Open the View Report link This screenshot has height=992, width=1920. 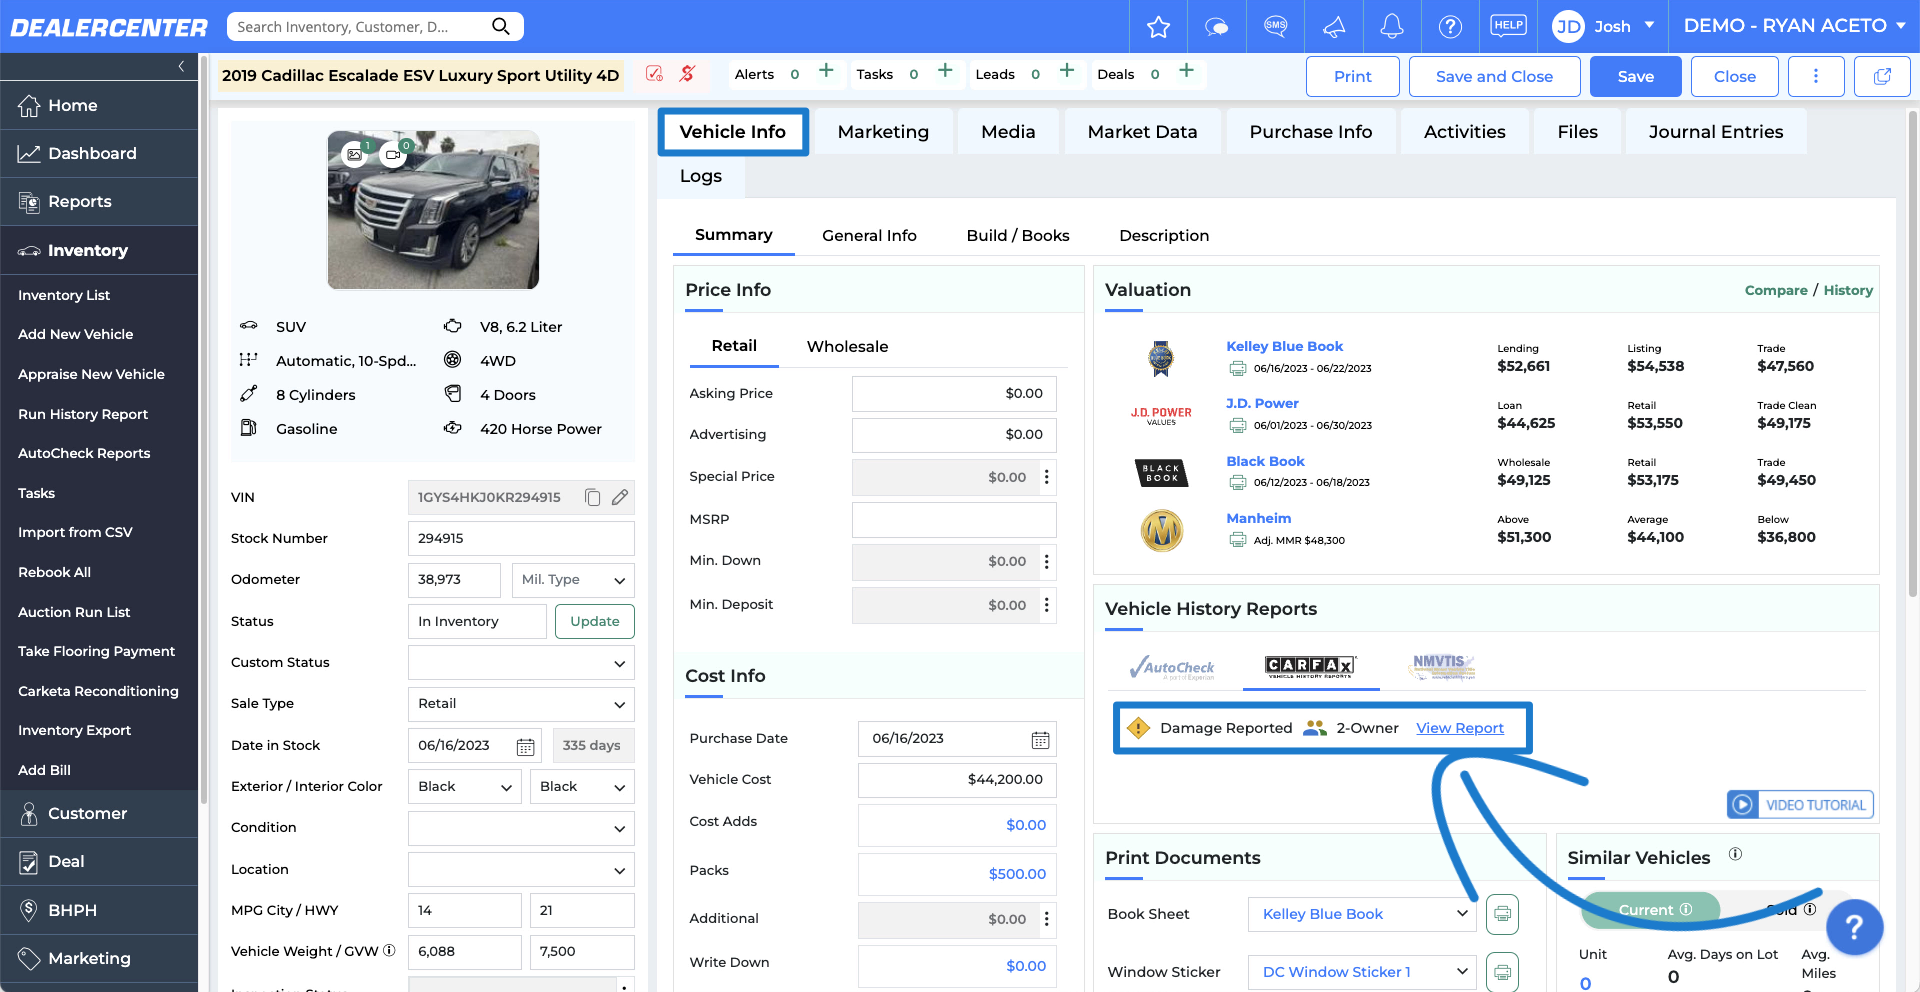click(1459, 728)
